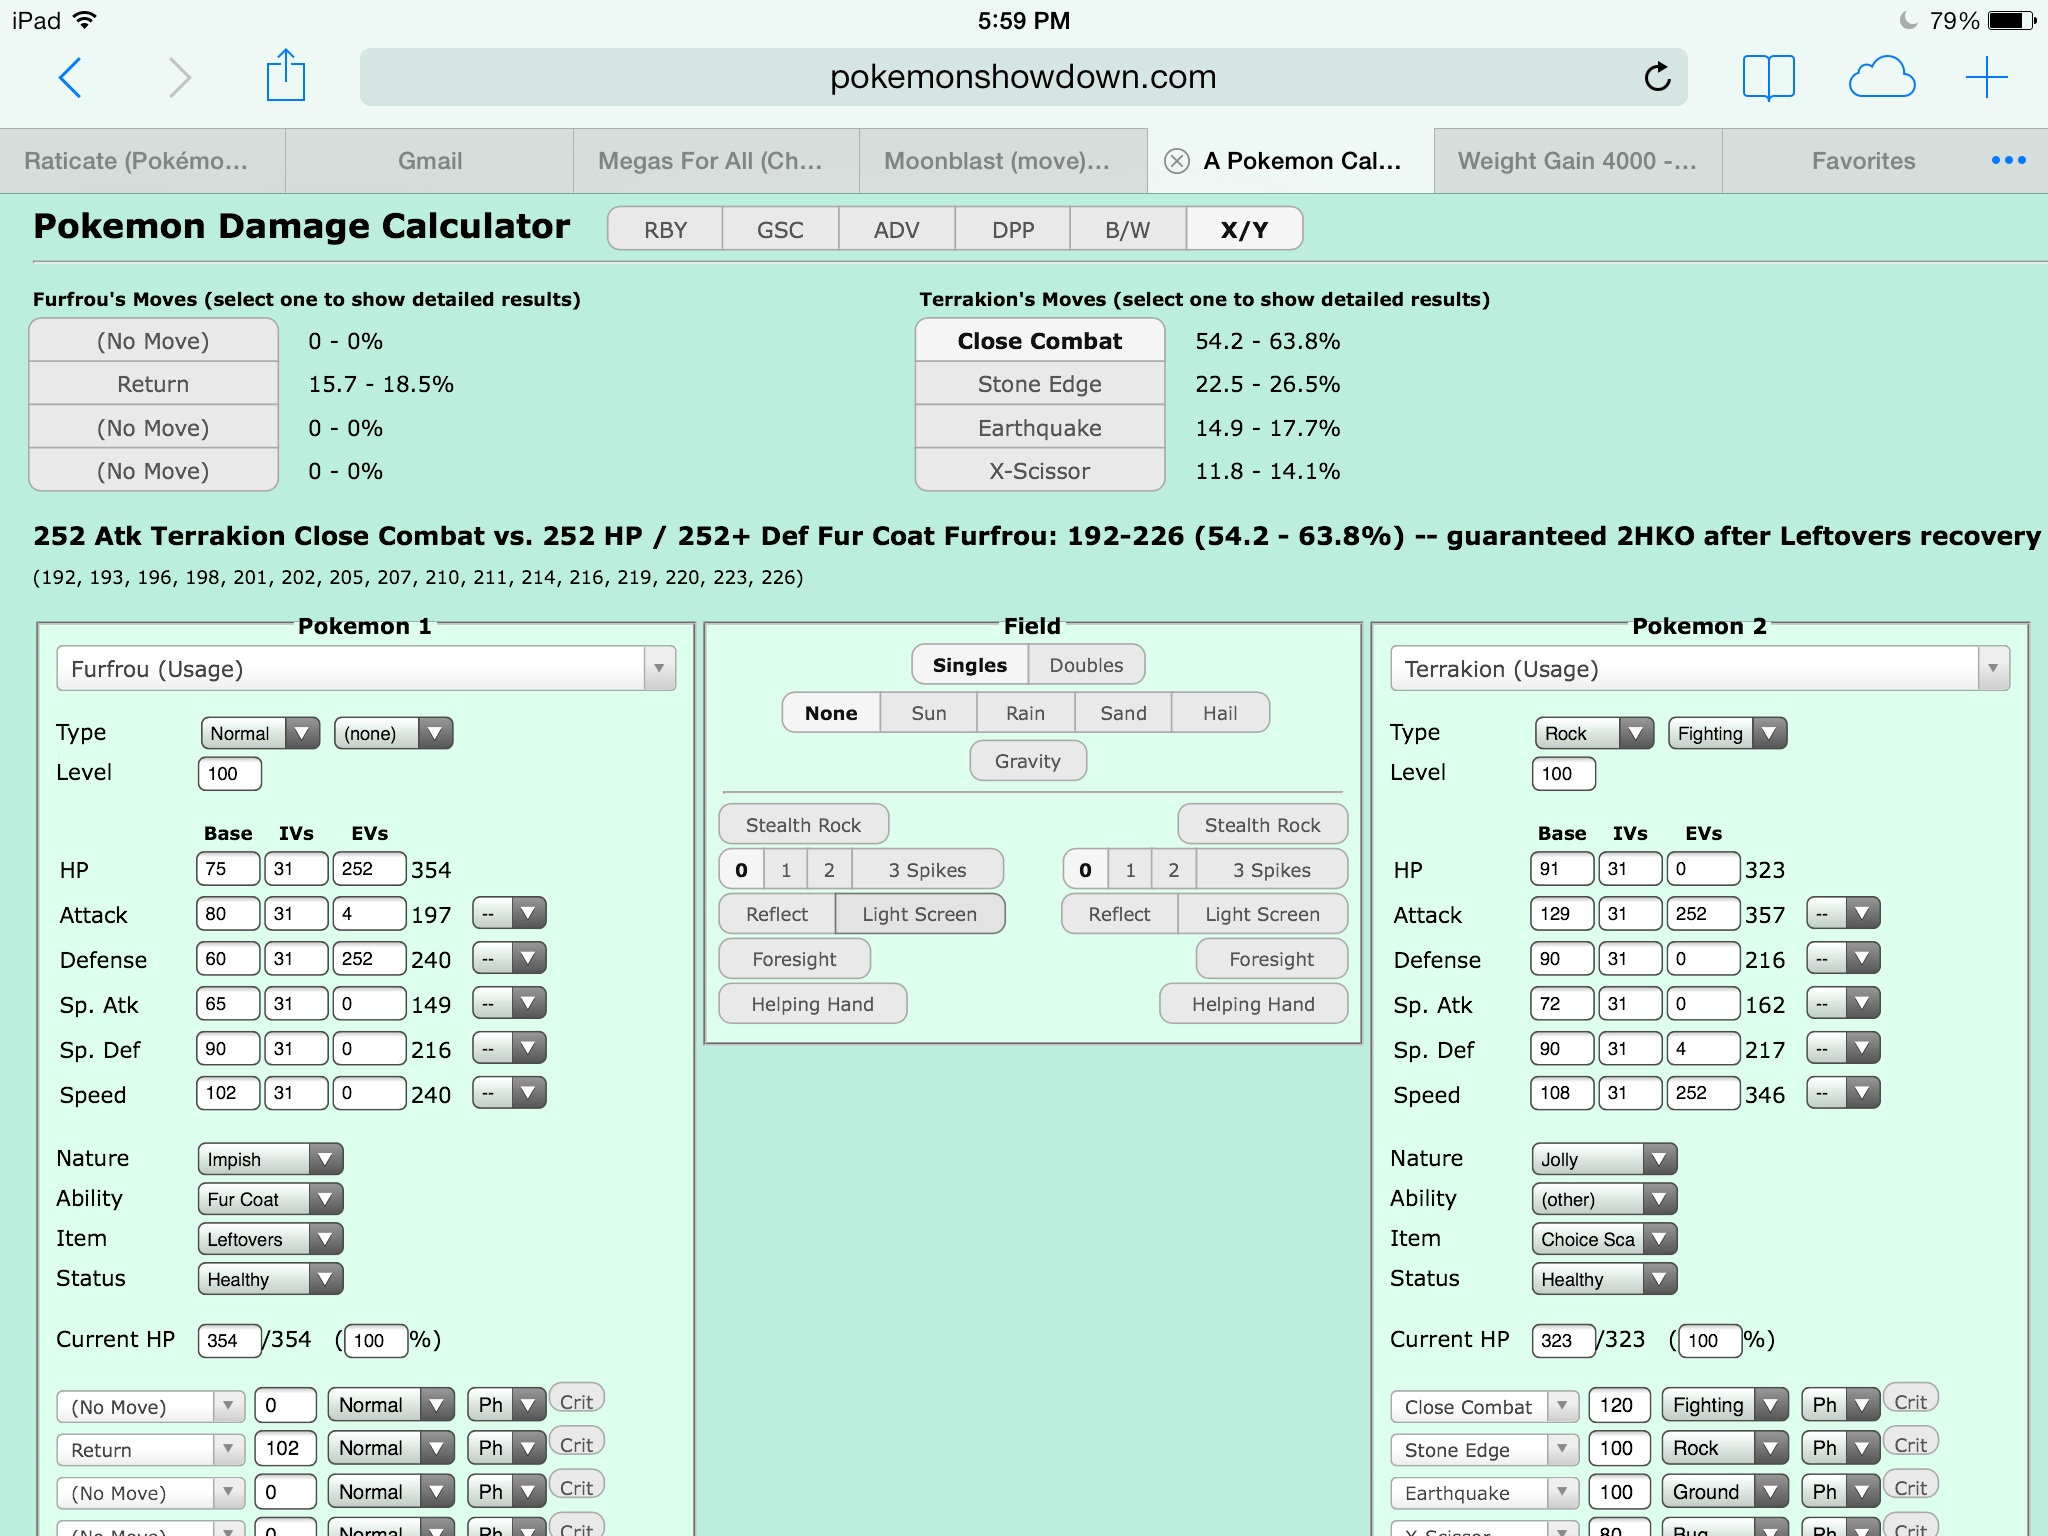
Task: Switch to the B/W generation tab
Action: pos(1127,230)
